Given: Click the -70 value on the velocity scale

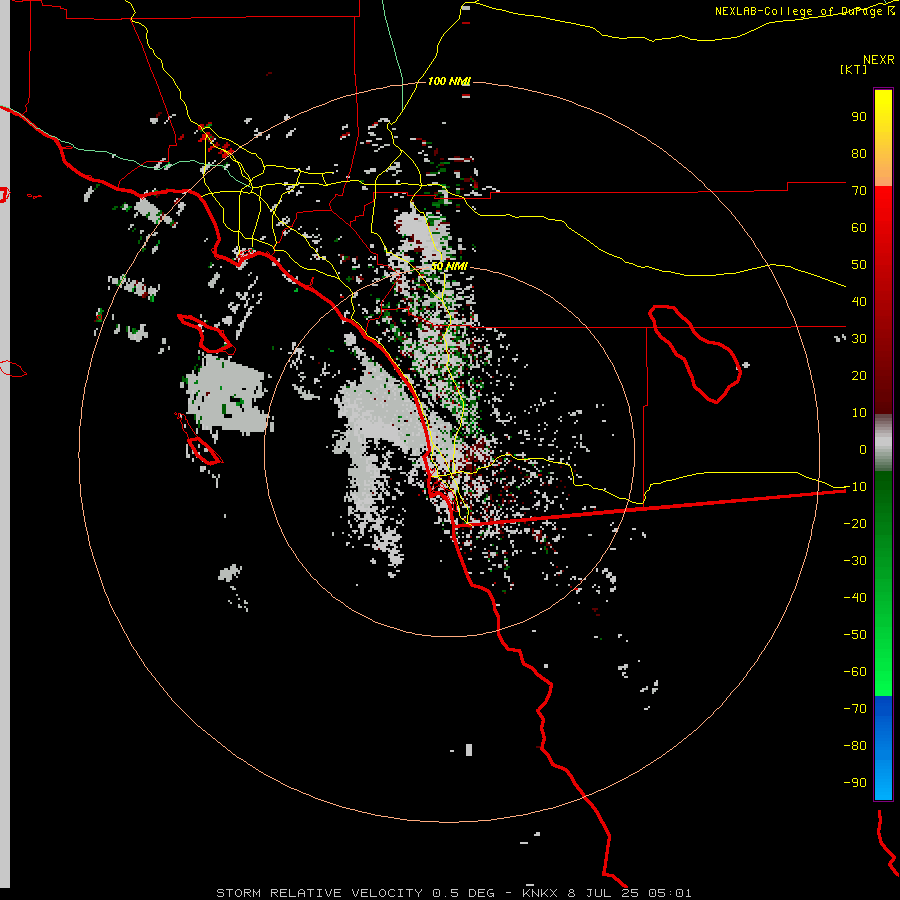Looking at the screenshot, I should [855, 709].
